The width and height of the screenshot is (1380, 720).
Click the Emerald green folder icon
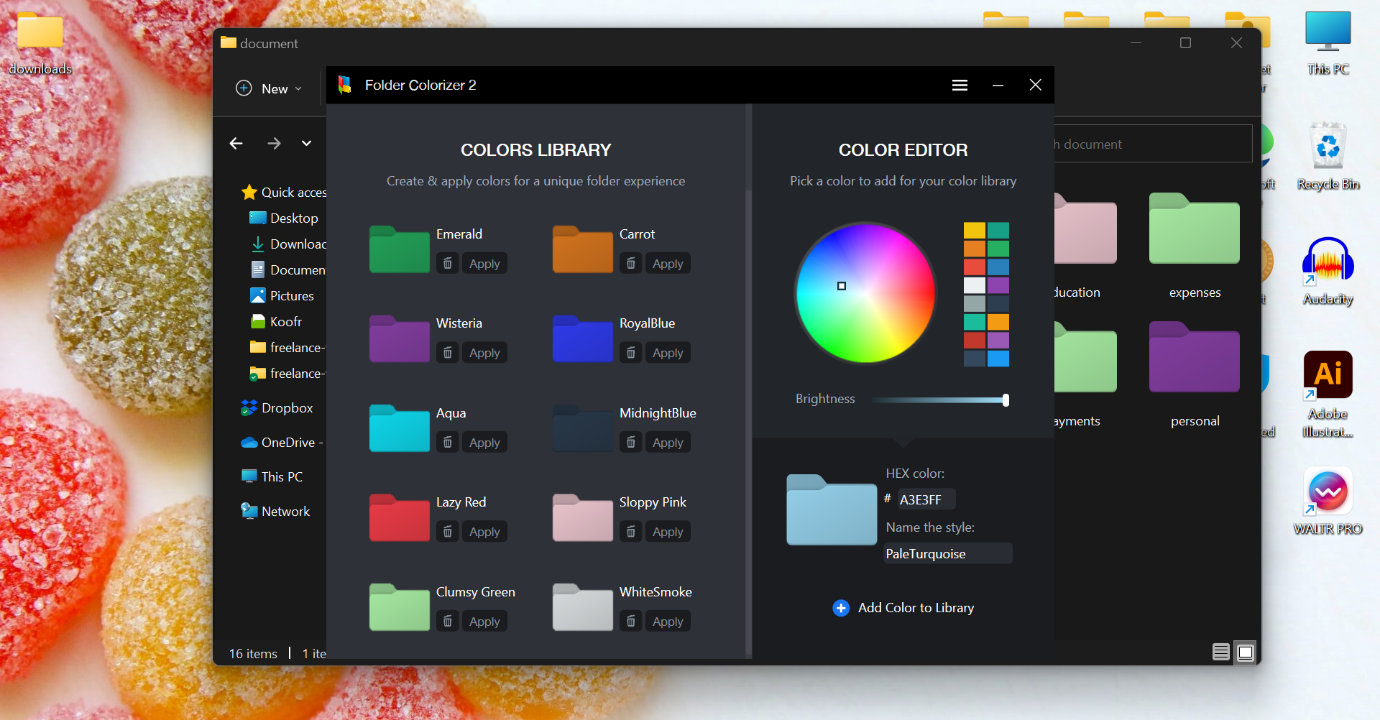pos(399,249)
